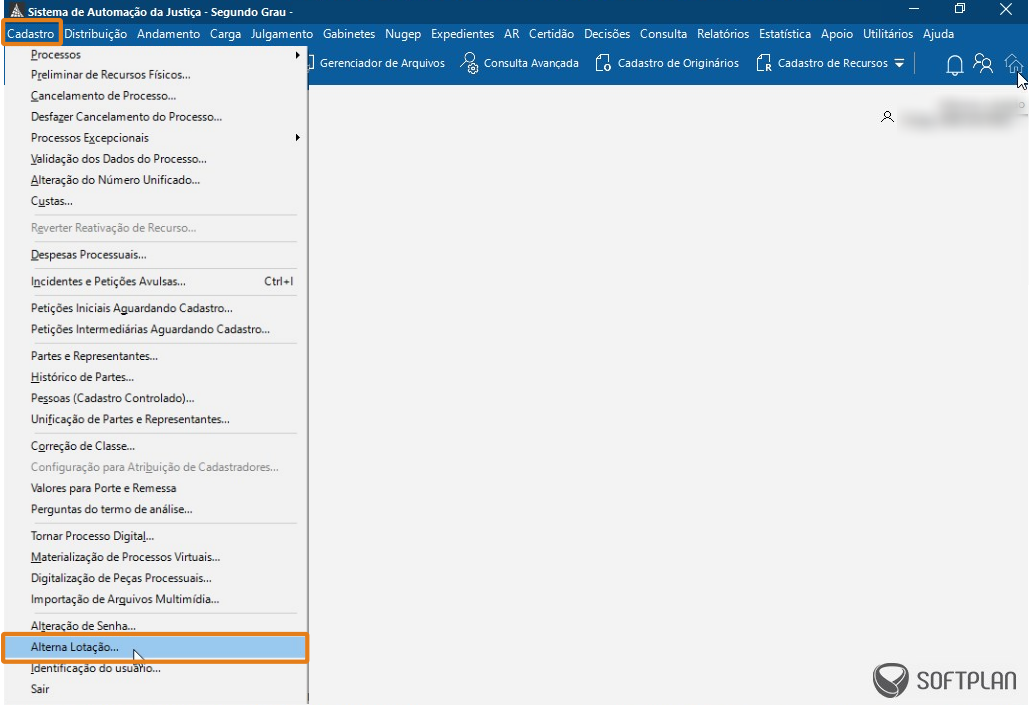Click the application icon in title bar
The height and width of the screenshot is (705, 1029).
(16, 11)
